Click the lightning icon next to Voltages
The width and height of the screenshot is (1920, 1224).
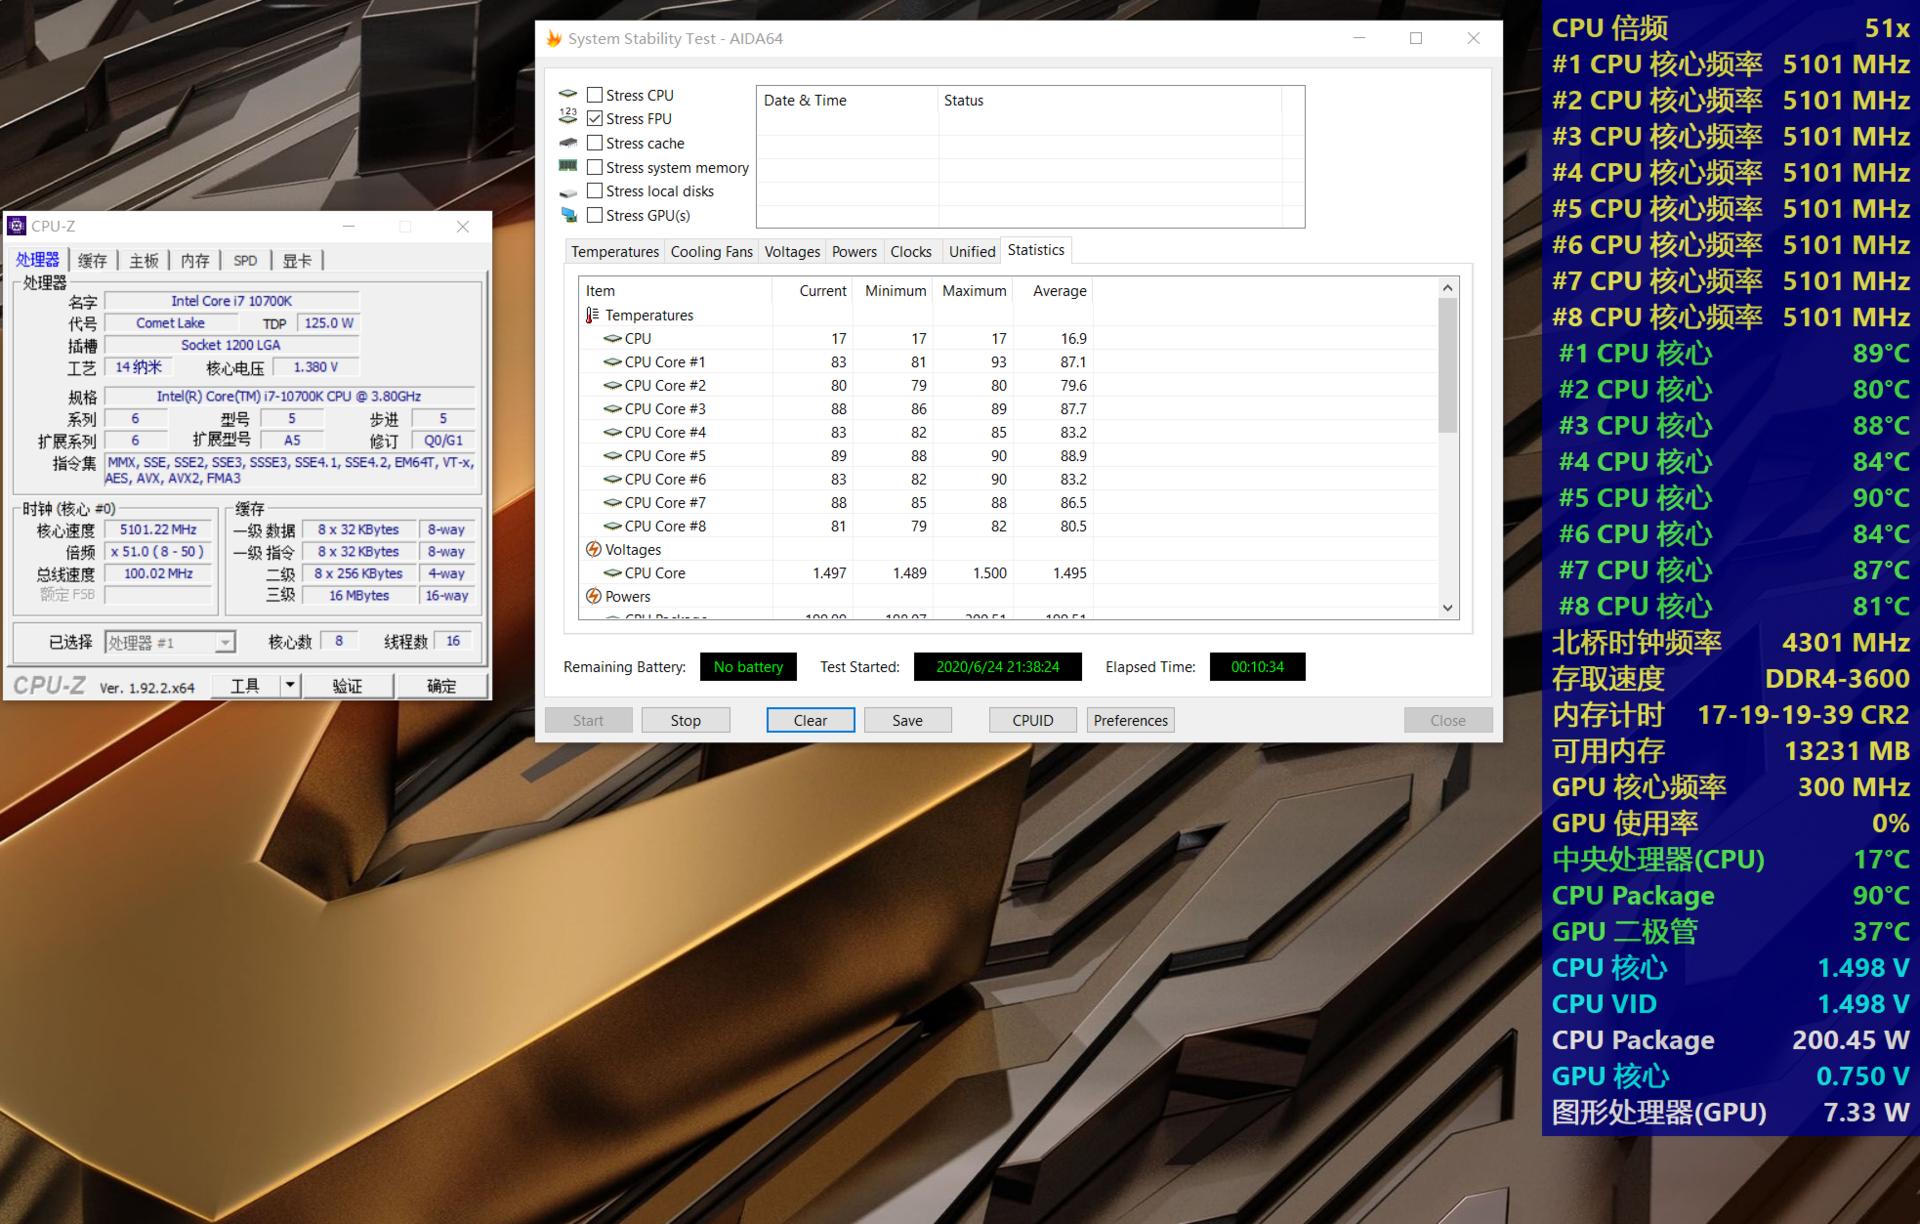pos(593,549)
